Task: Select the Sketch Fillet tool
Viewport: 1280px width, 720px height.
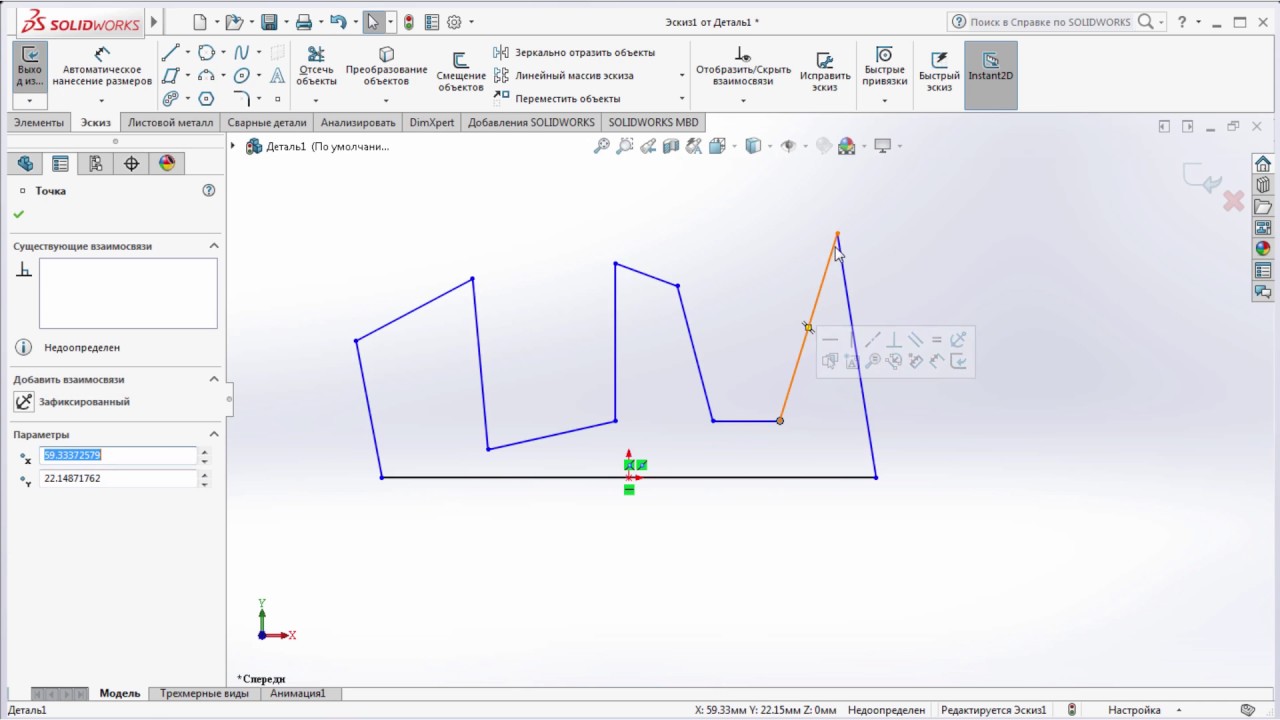Action: (241, 99)
